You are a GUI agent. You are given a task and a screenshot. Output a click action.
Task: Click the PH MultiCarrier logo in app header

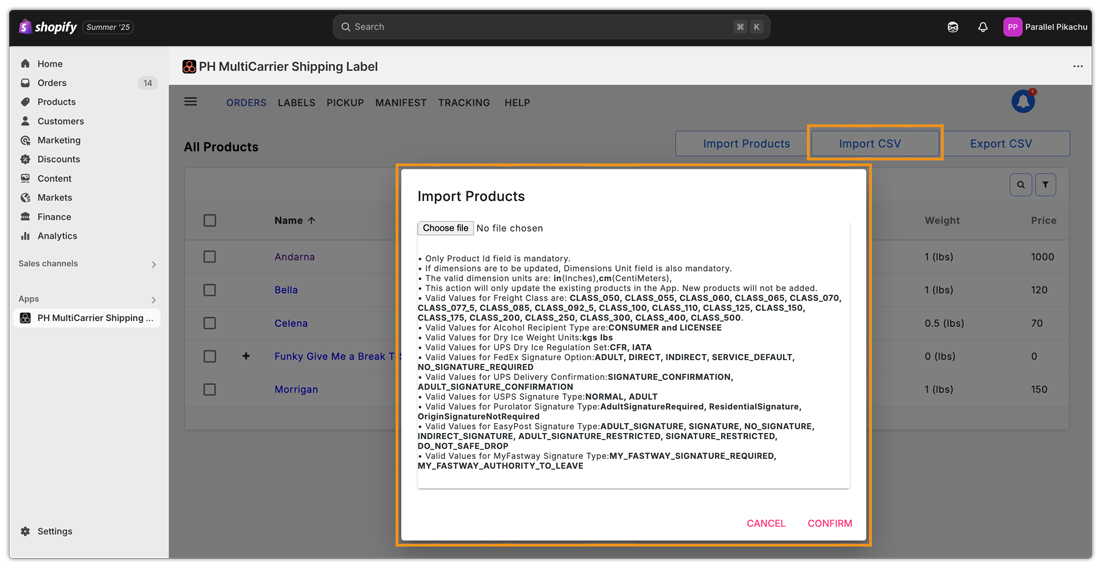point(189,67)
